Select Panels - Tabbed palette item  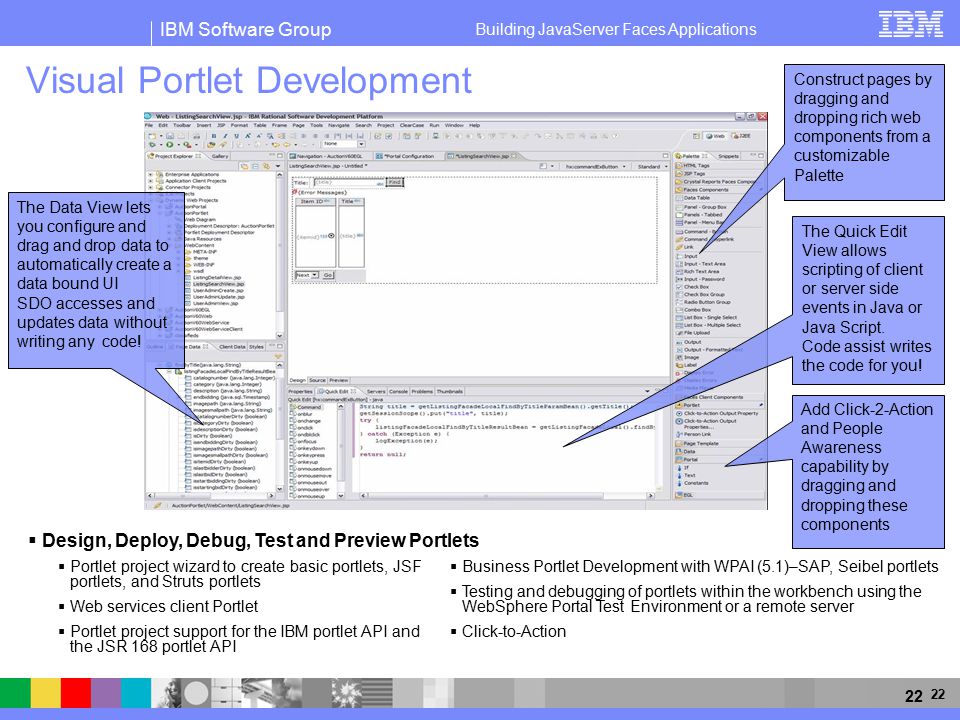(699, 215)
